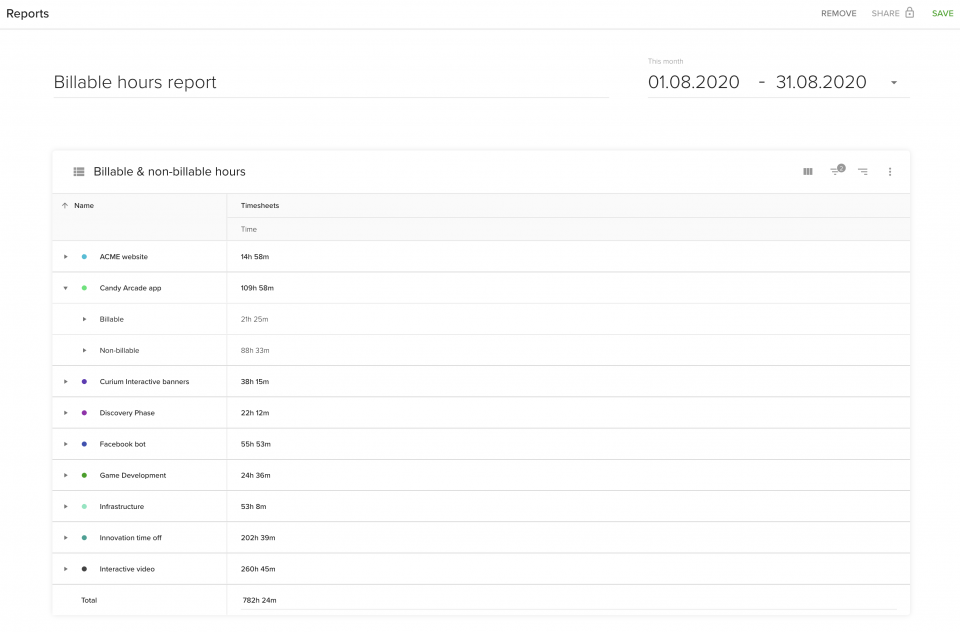Sort by the Name column arrow
Viewport: 960px width, 632px height.
point(65,206)
